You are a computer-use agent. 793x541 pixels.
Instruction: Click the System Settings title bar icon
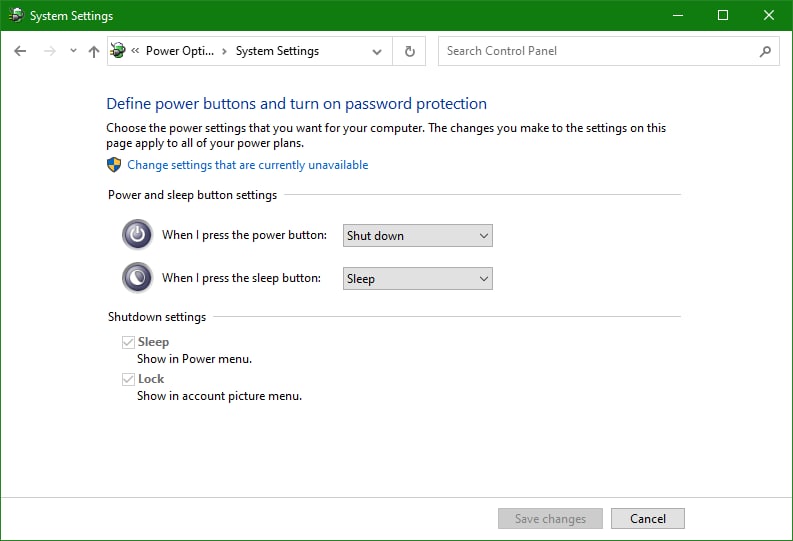(x=16, y=15)
